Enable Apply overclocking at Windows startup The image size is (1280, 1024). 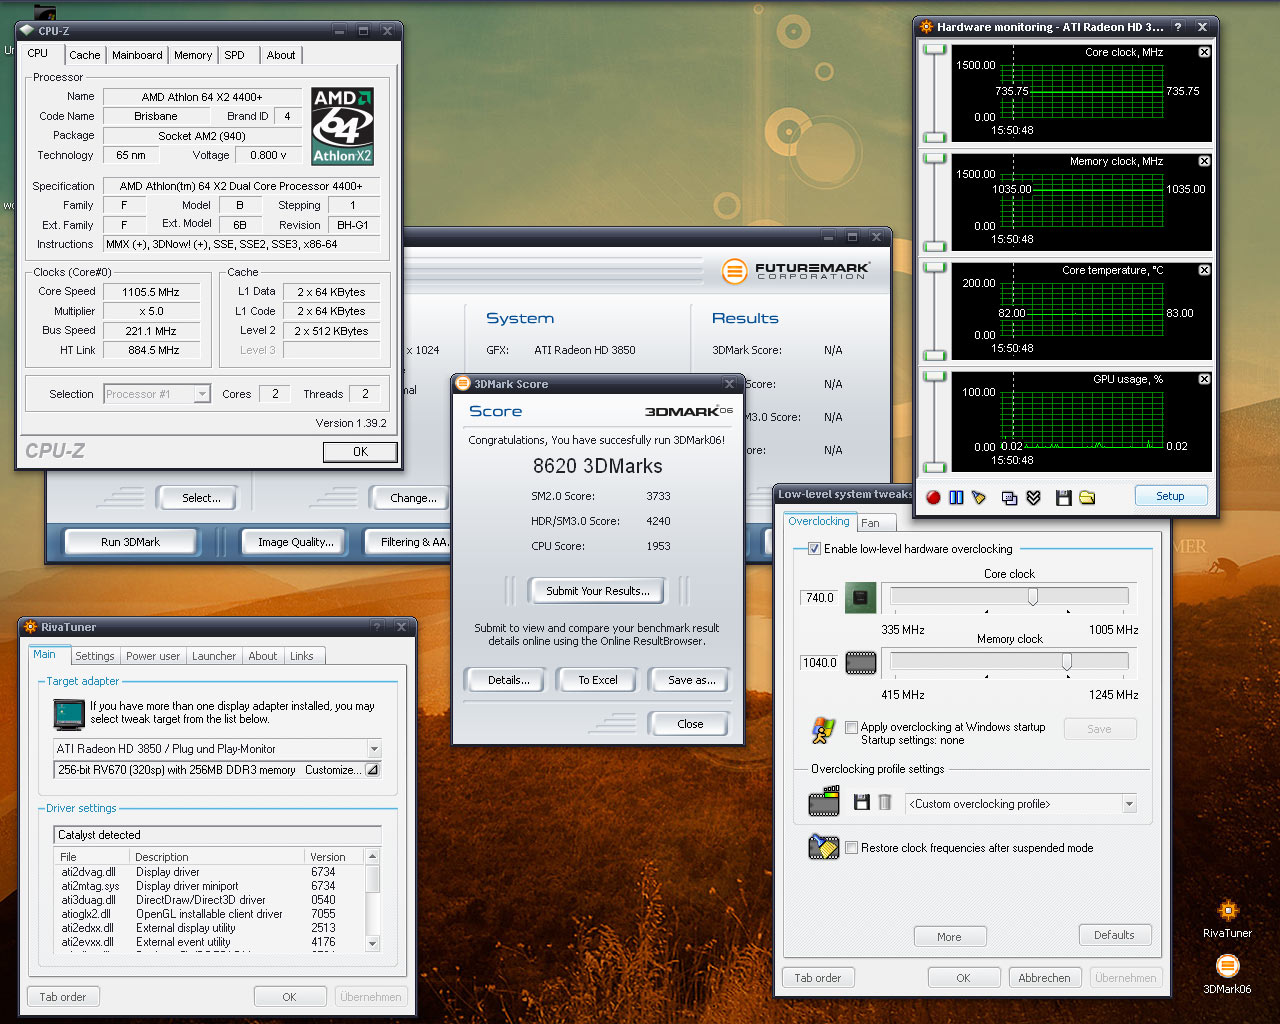pos(851,727)
